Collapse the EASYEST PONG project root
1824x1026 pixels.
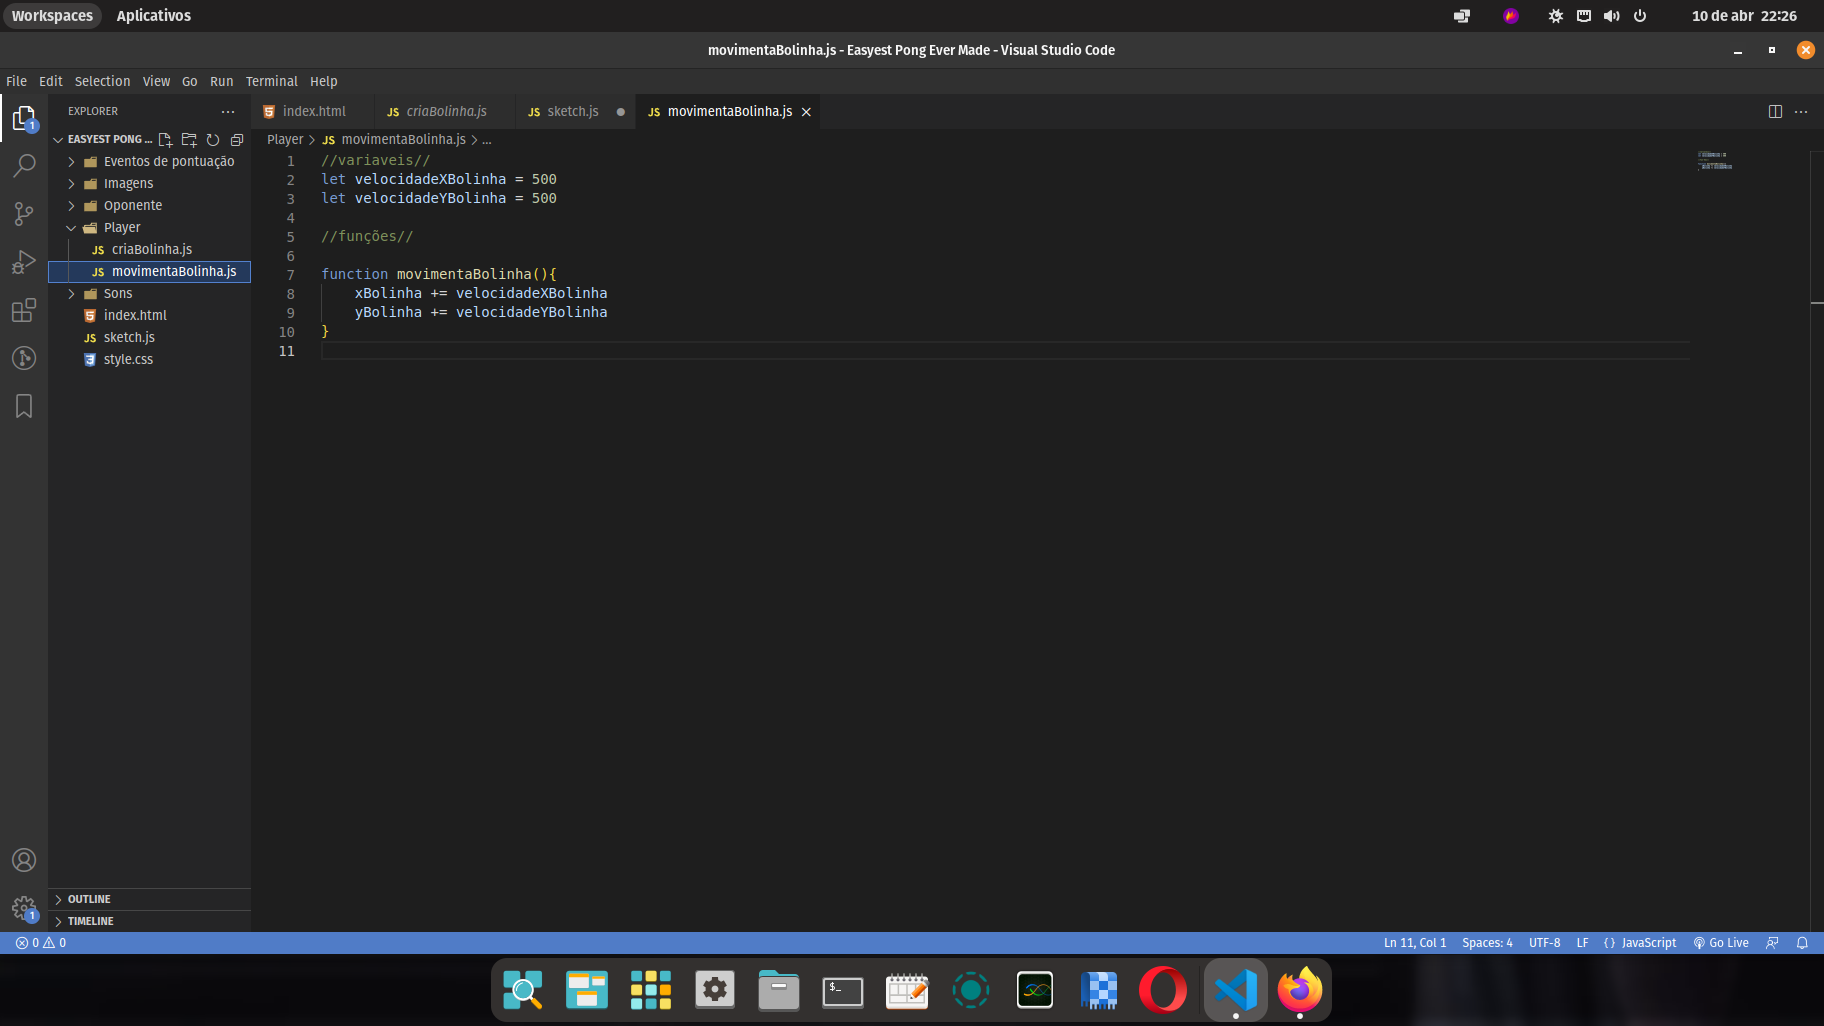(103, 140)
